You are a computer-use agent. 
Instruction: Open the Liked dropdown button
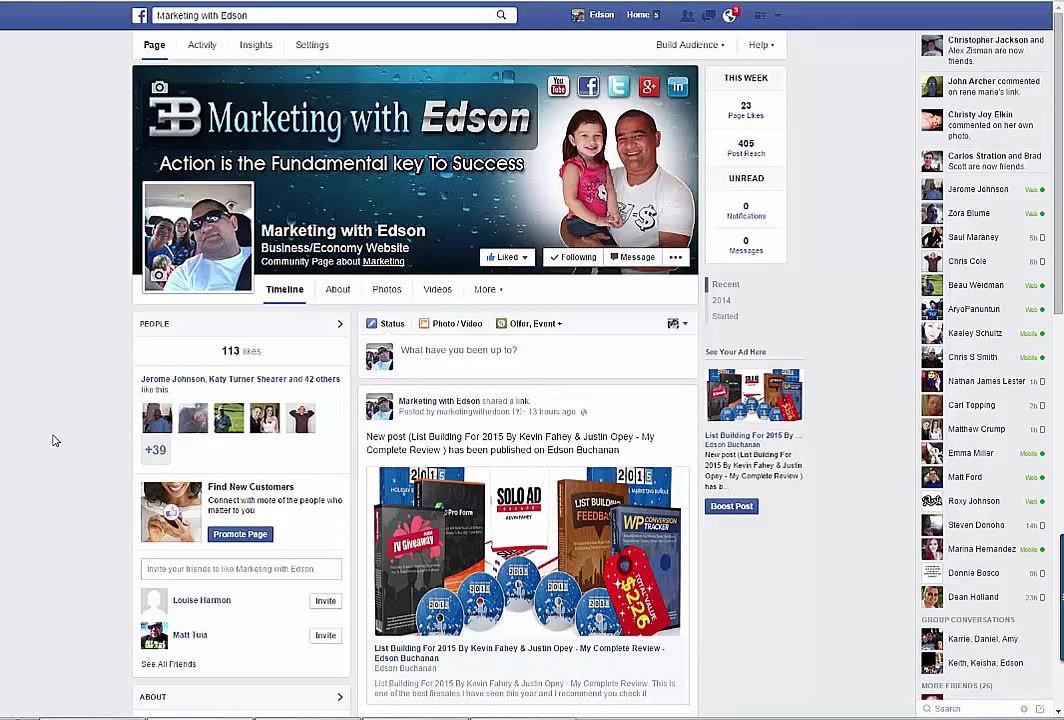[508, 257]
